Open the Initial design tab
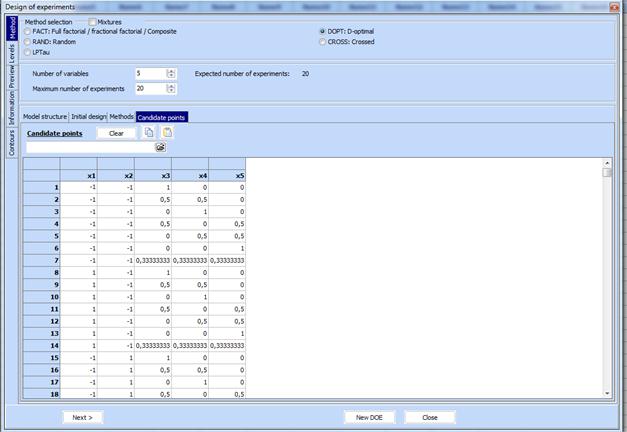Image resolution: width=627 pixels, height=432 pixels. [88, 117]
